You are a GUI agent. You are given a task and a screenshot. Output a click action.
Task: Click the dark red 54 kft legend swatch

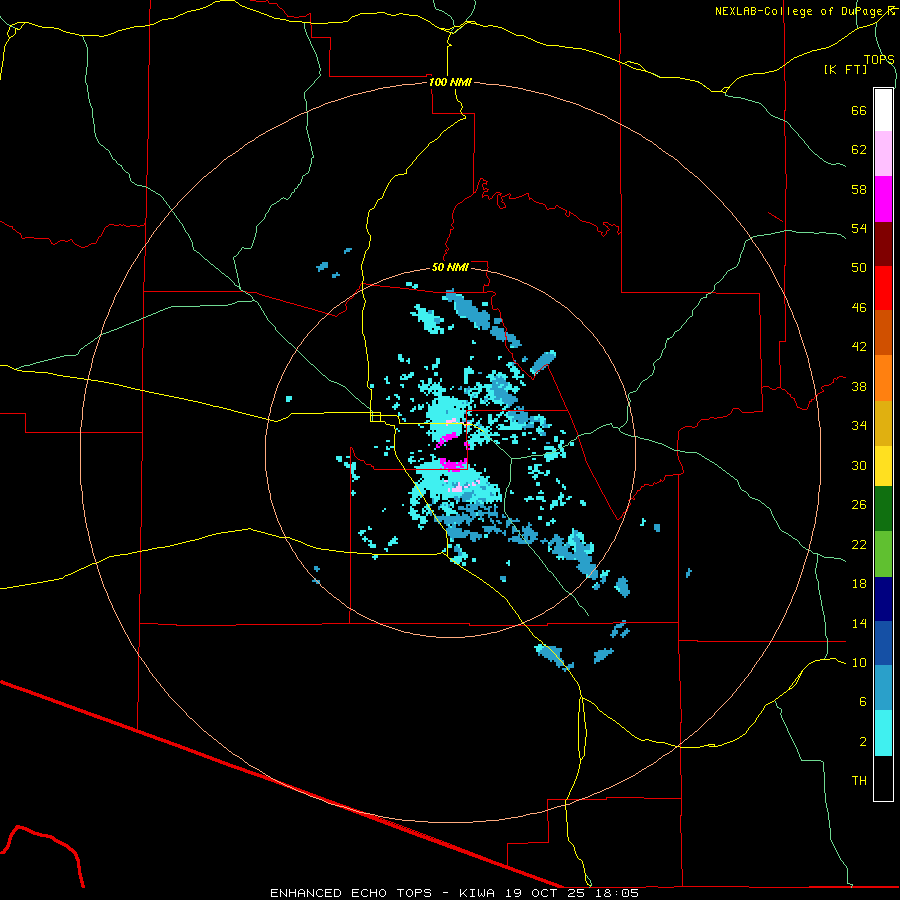[x=883, y=243]
